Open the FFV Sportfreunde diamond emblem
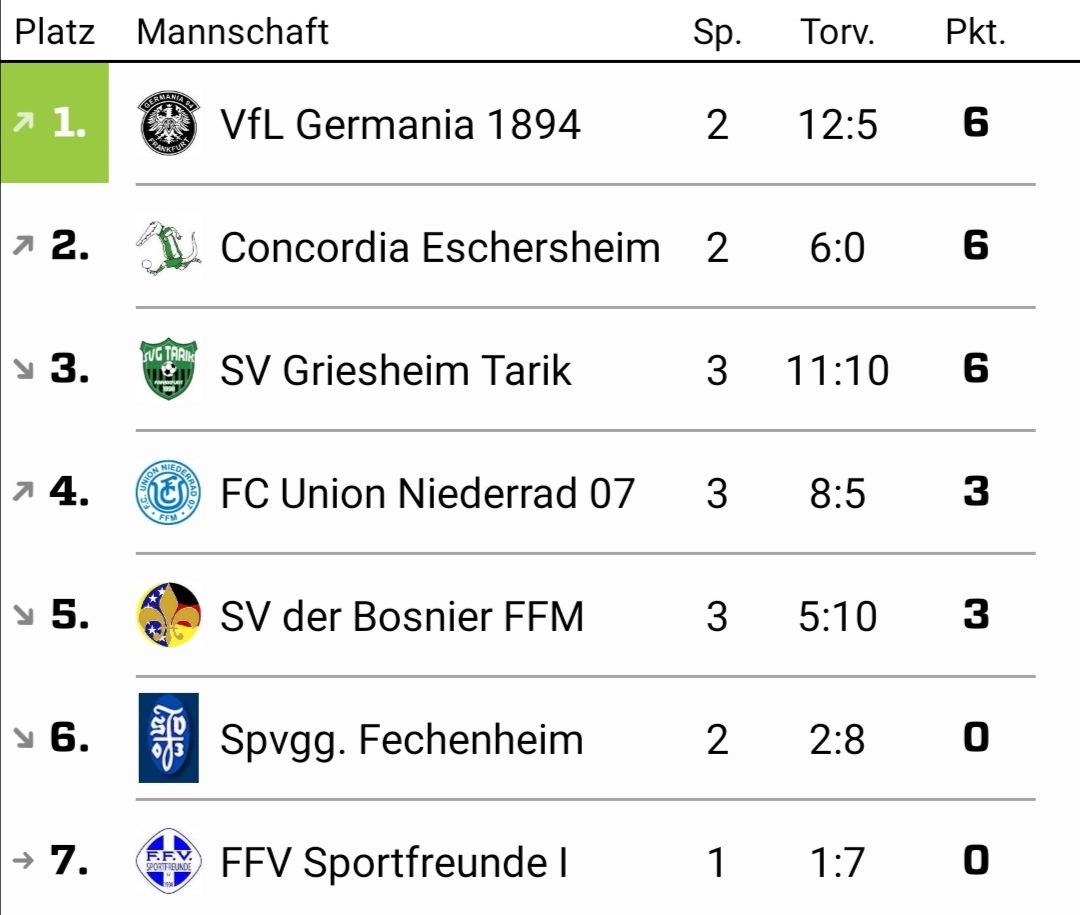 pos(169,861)
